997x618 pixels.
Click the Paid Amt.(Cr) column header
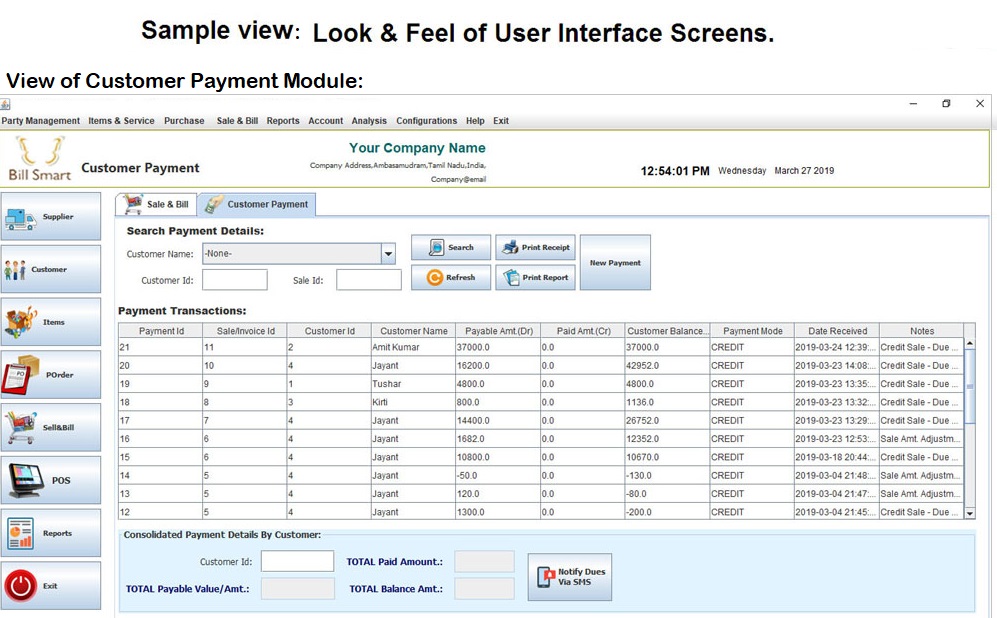pos(583,331)
